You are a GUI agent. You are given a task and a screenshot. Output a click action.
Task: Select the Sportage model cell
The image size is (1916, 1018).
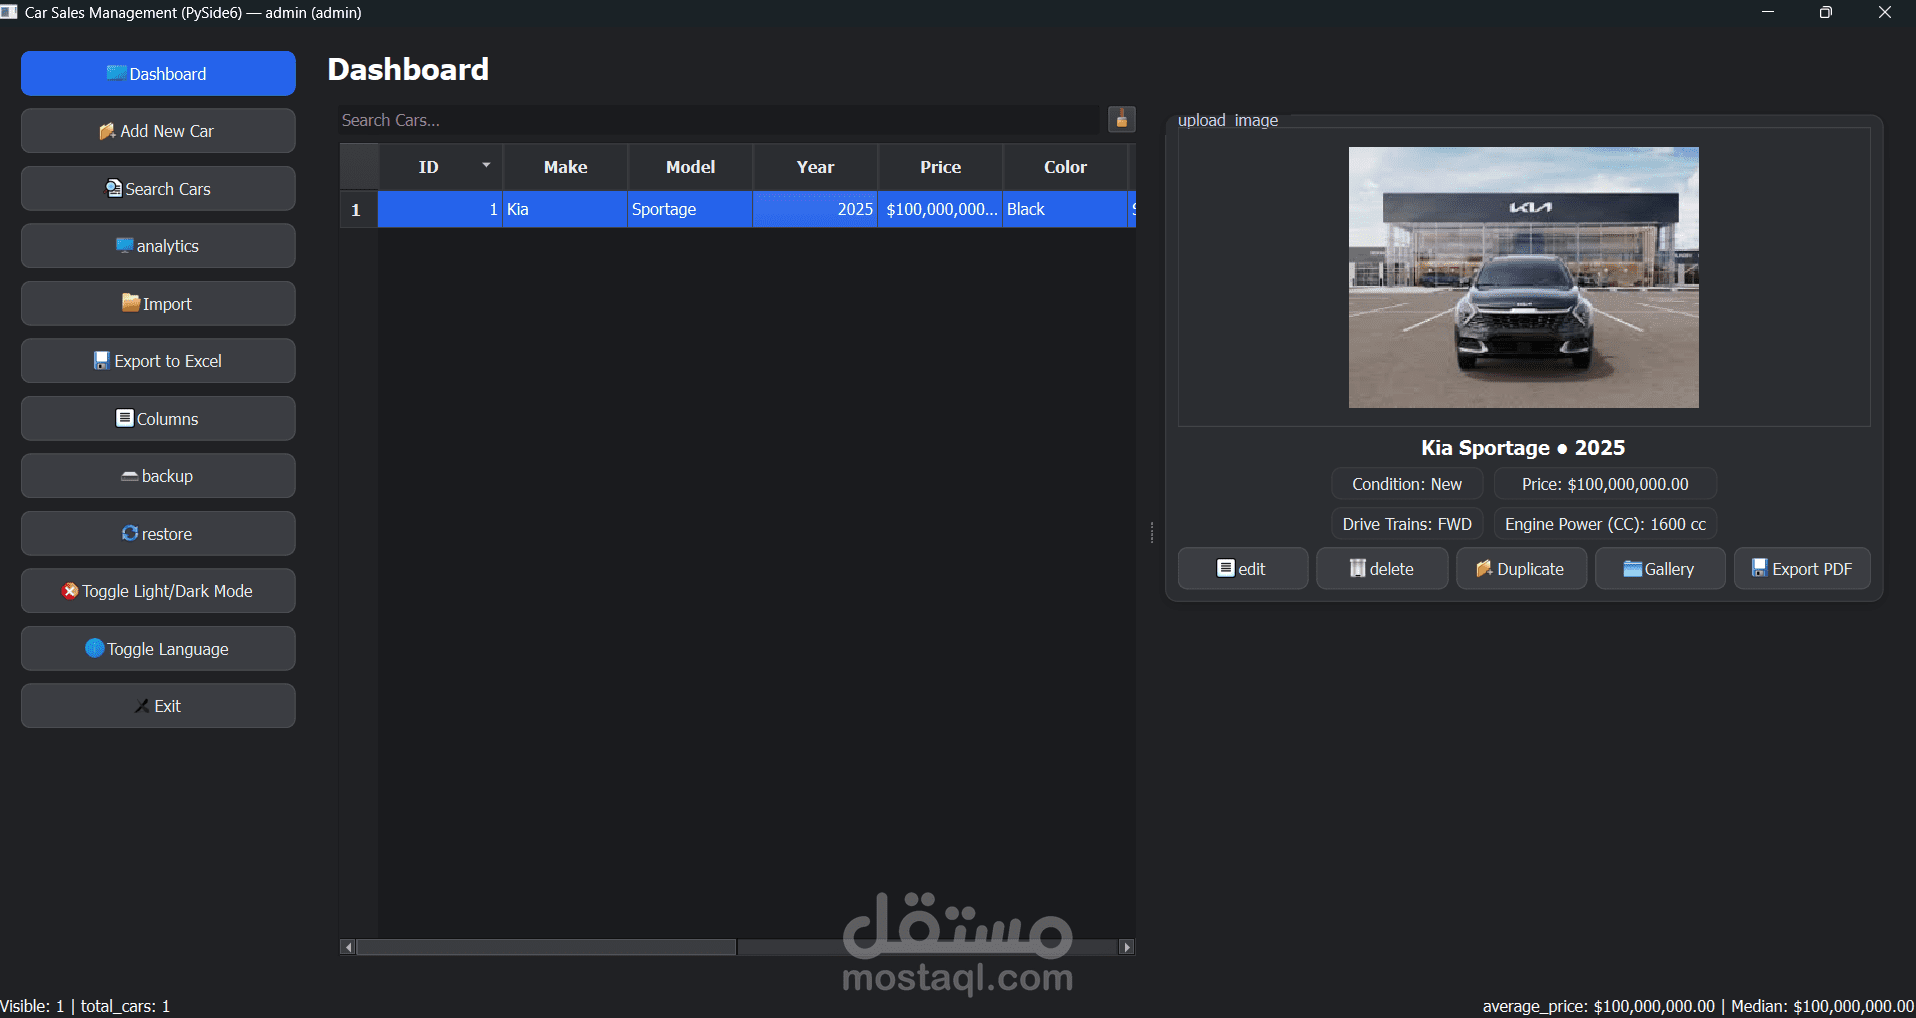[690, 209]
